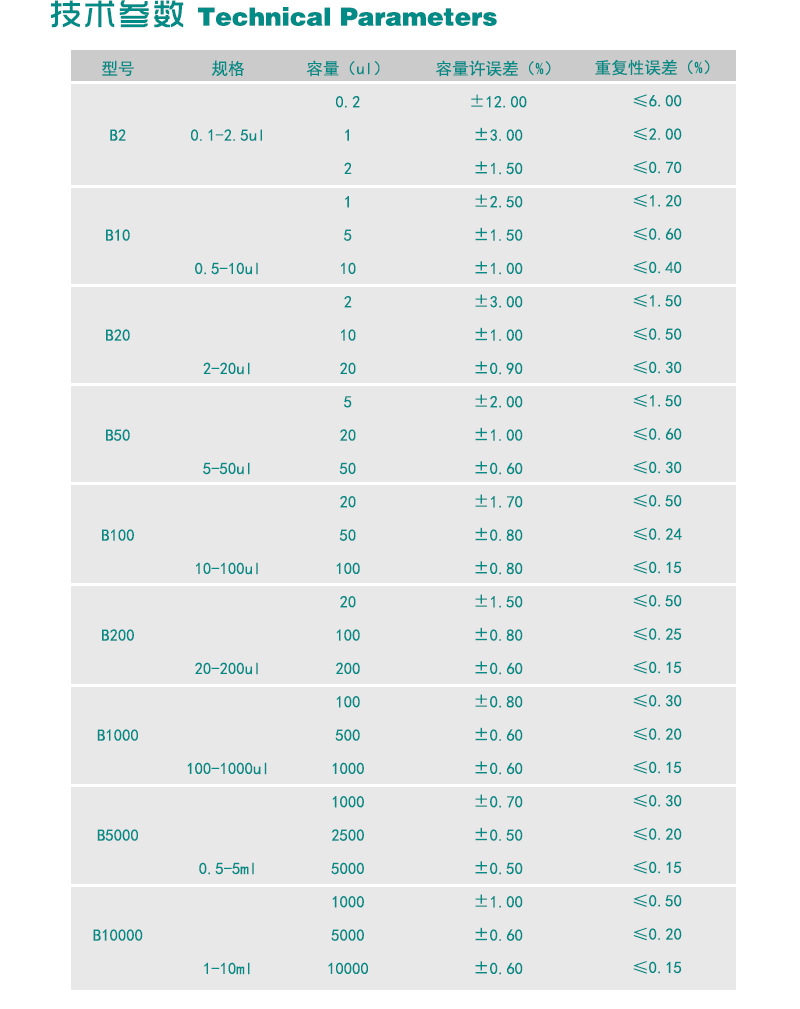Click the 100-1000ul specification cell
The image size is (800, 1009).
227,768
